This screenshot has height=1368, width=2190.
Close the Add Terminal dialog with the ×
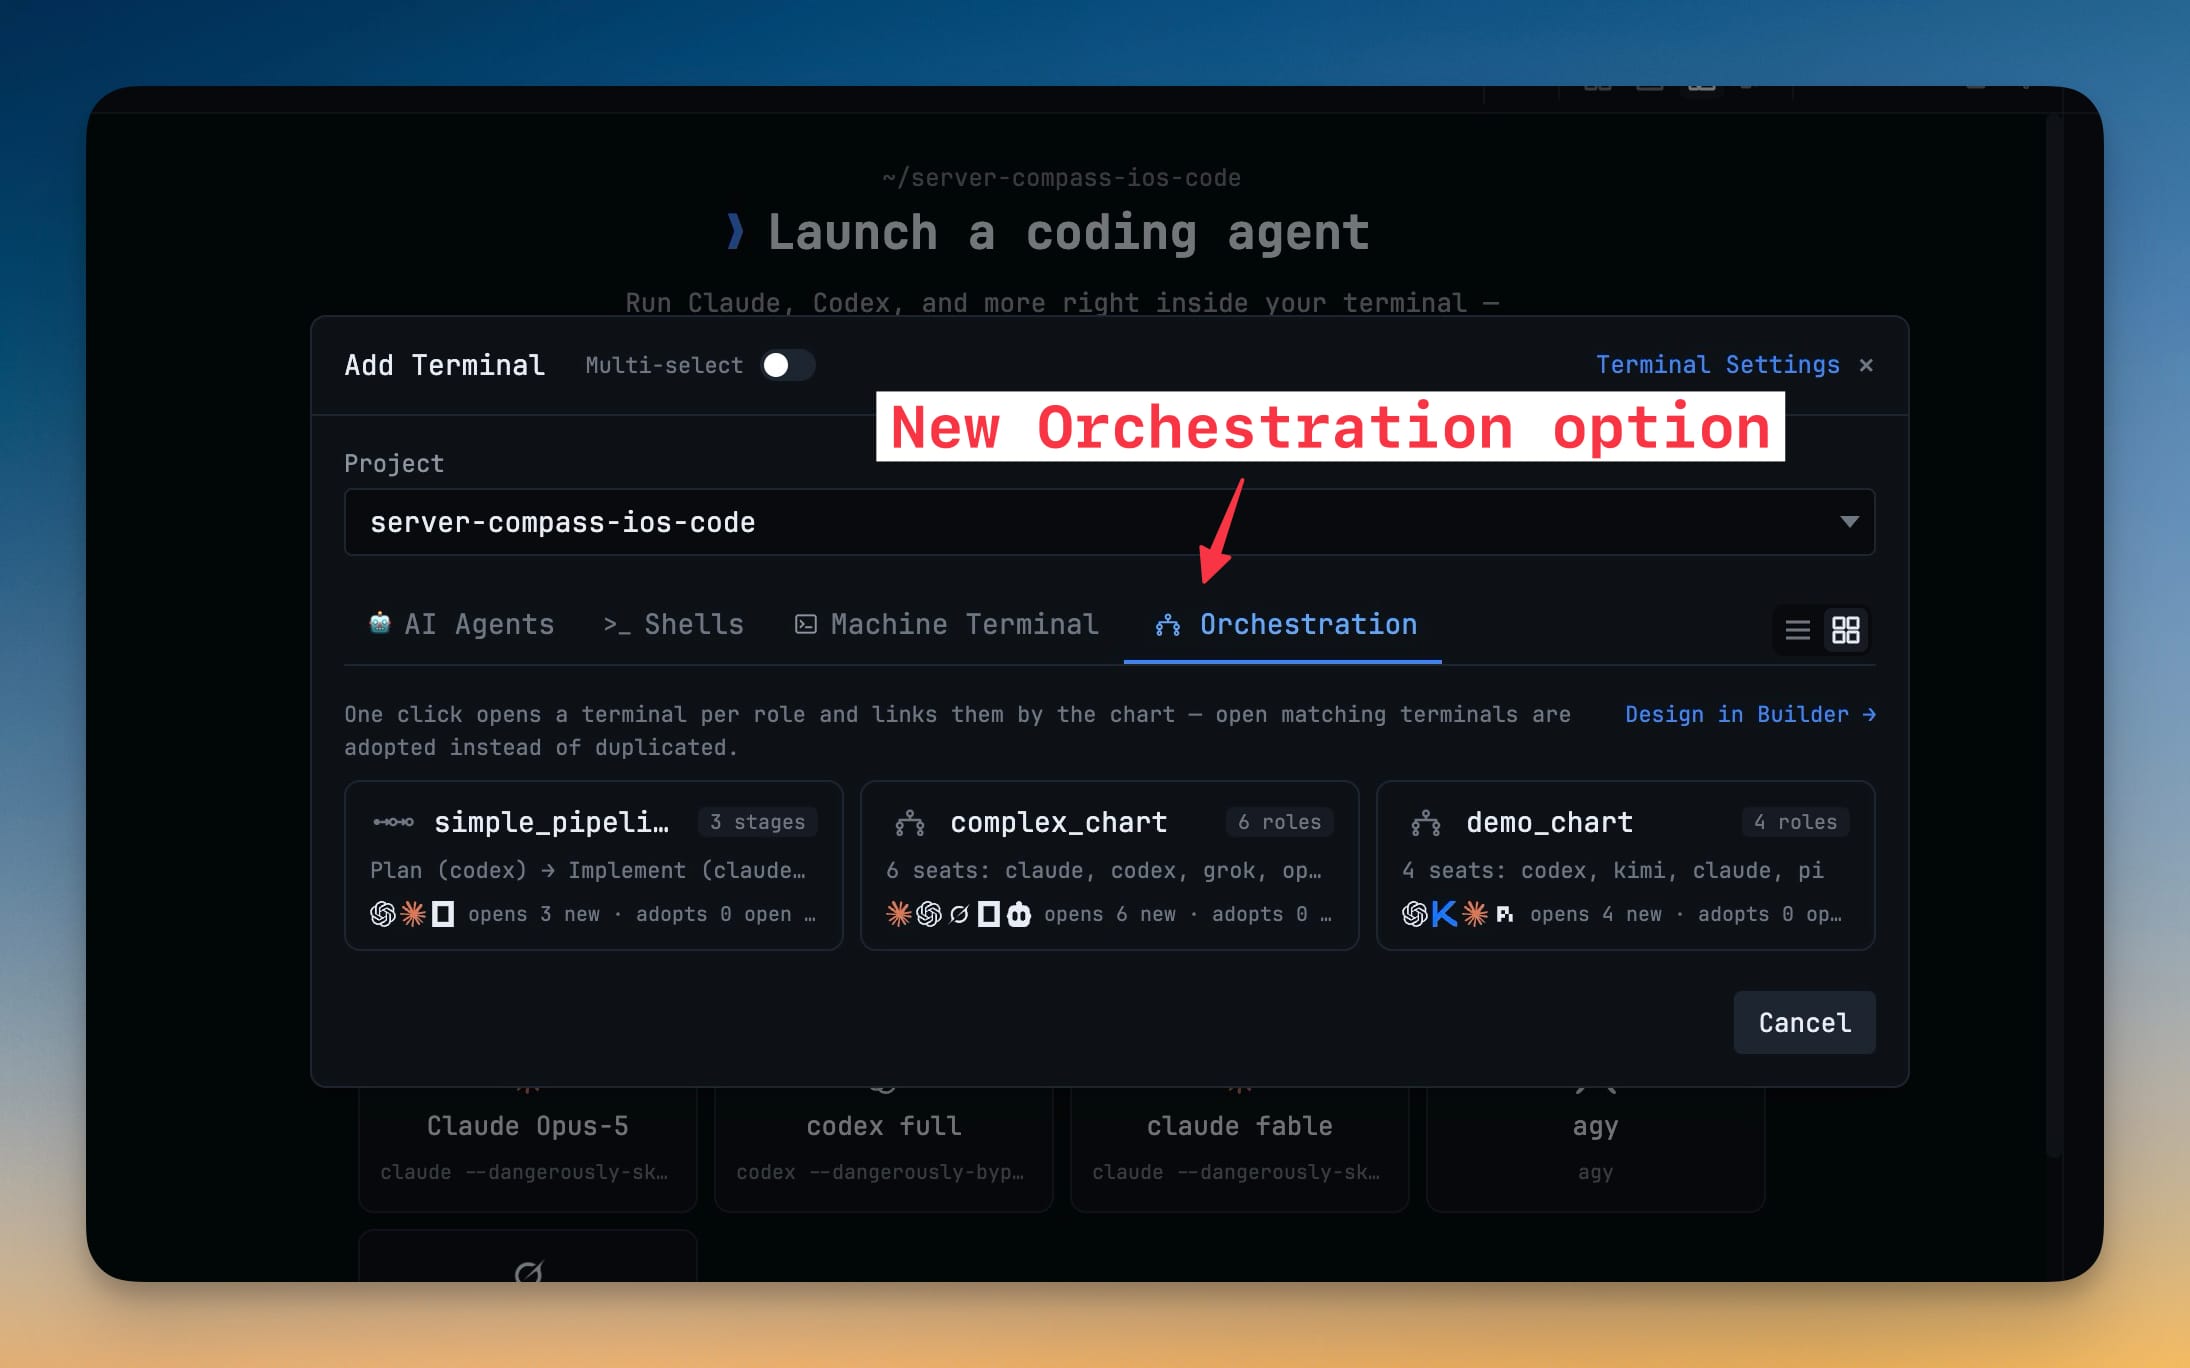1866,365
